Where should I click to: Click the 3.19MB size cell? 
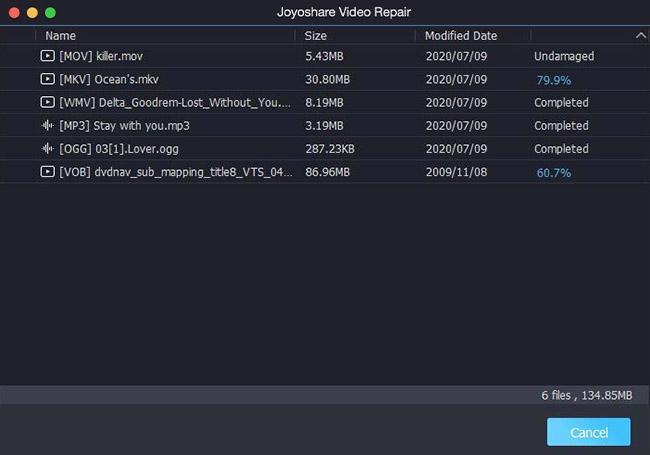pyautogui.click(x=324, y=126)
